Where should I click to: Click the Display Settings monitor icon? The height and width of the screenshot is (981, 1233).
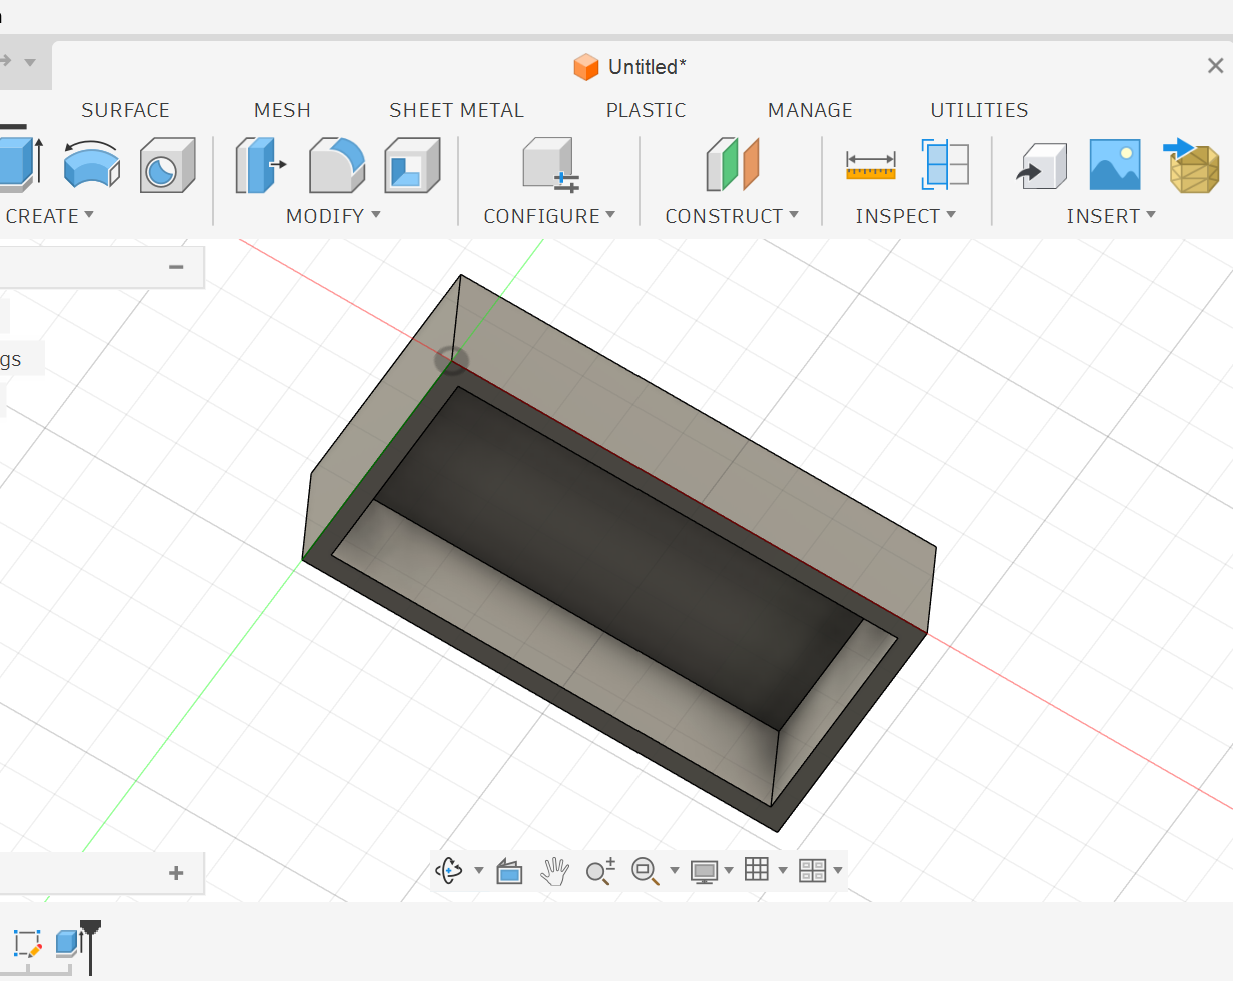click(705, 871)
